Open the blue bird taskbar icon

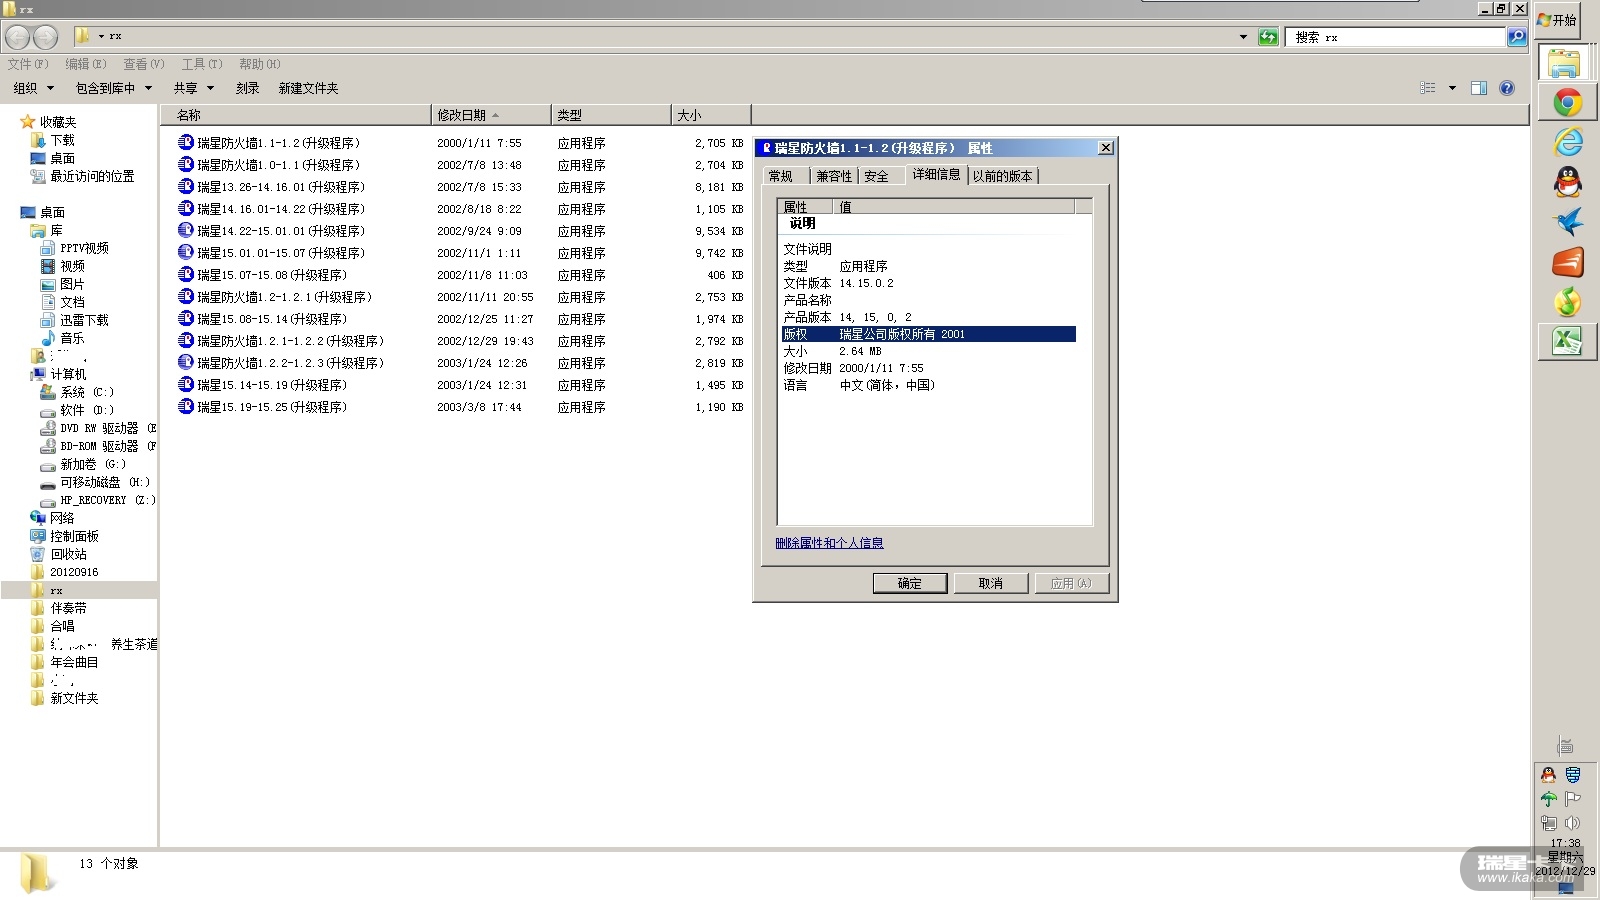[1567, 221]
